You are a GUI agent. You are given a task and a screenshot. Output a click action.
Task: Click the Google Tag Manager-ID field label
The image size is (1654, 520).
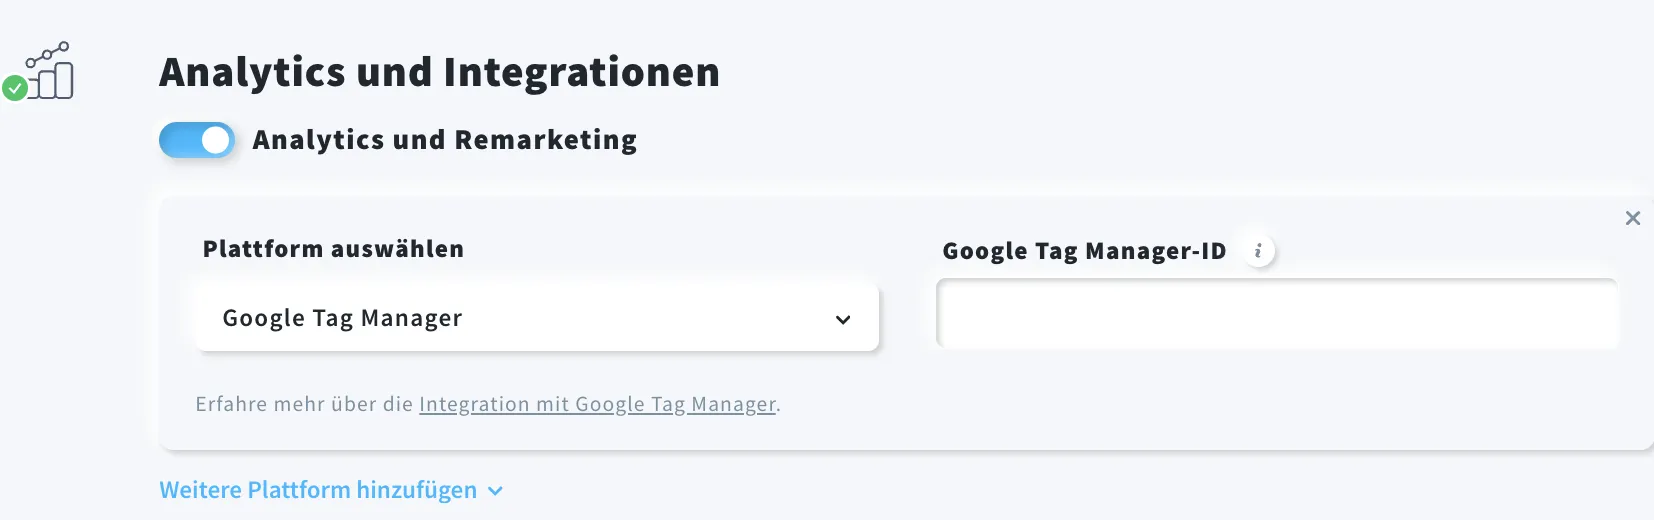(1084, 251)
